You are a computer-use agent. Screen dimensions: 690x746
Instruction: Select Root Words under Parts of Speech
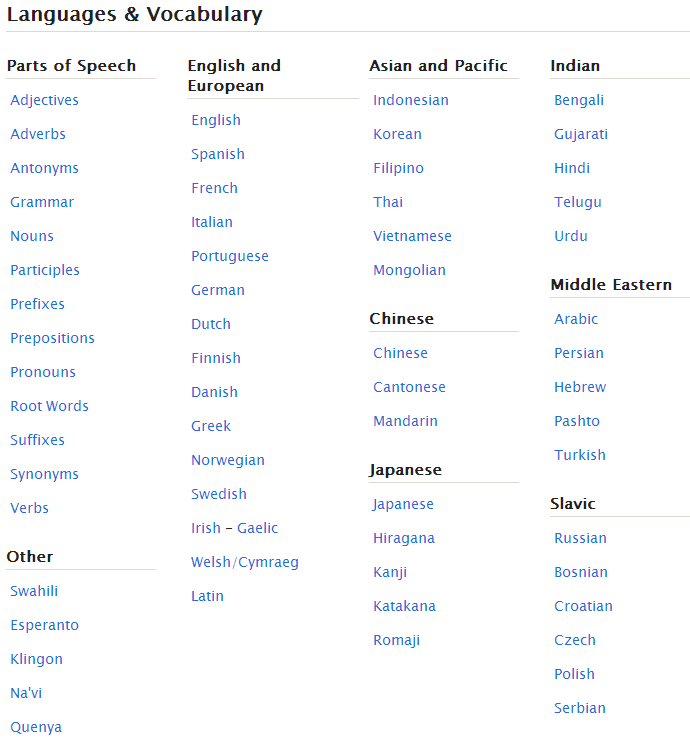pos(49,406)
